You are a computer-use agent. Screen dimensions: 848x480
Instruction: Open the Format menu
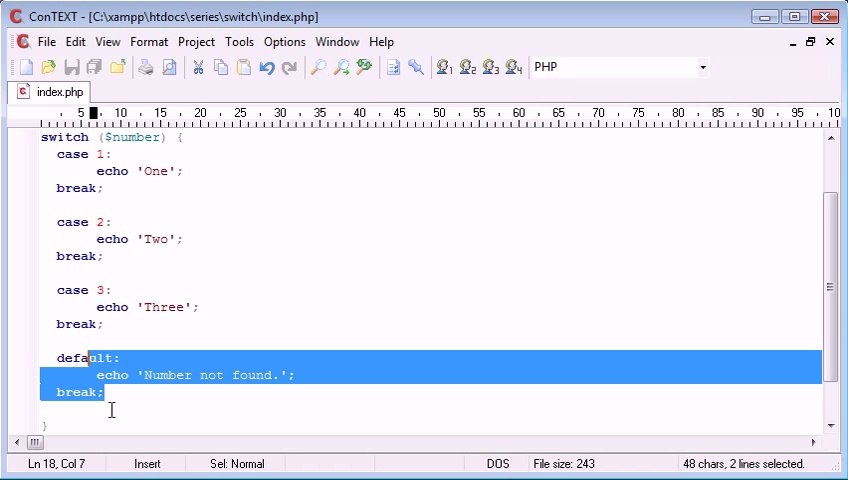[x=149, y=42]
